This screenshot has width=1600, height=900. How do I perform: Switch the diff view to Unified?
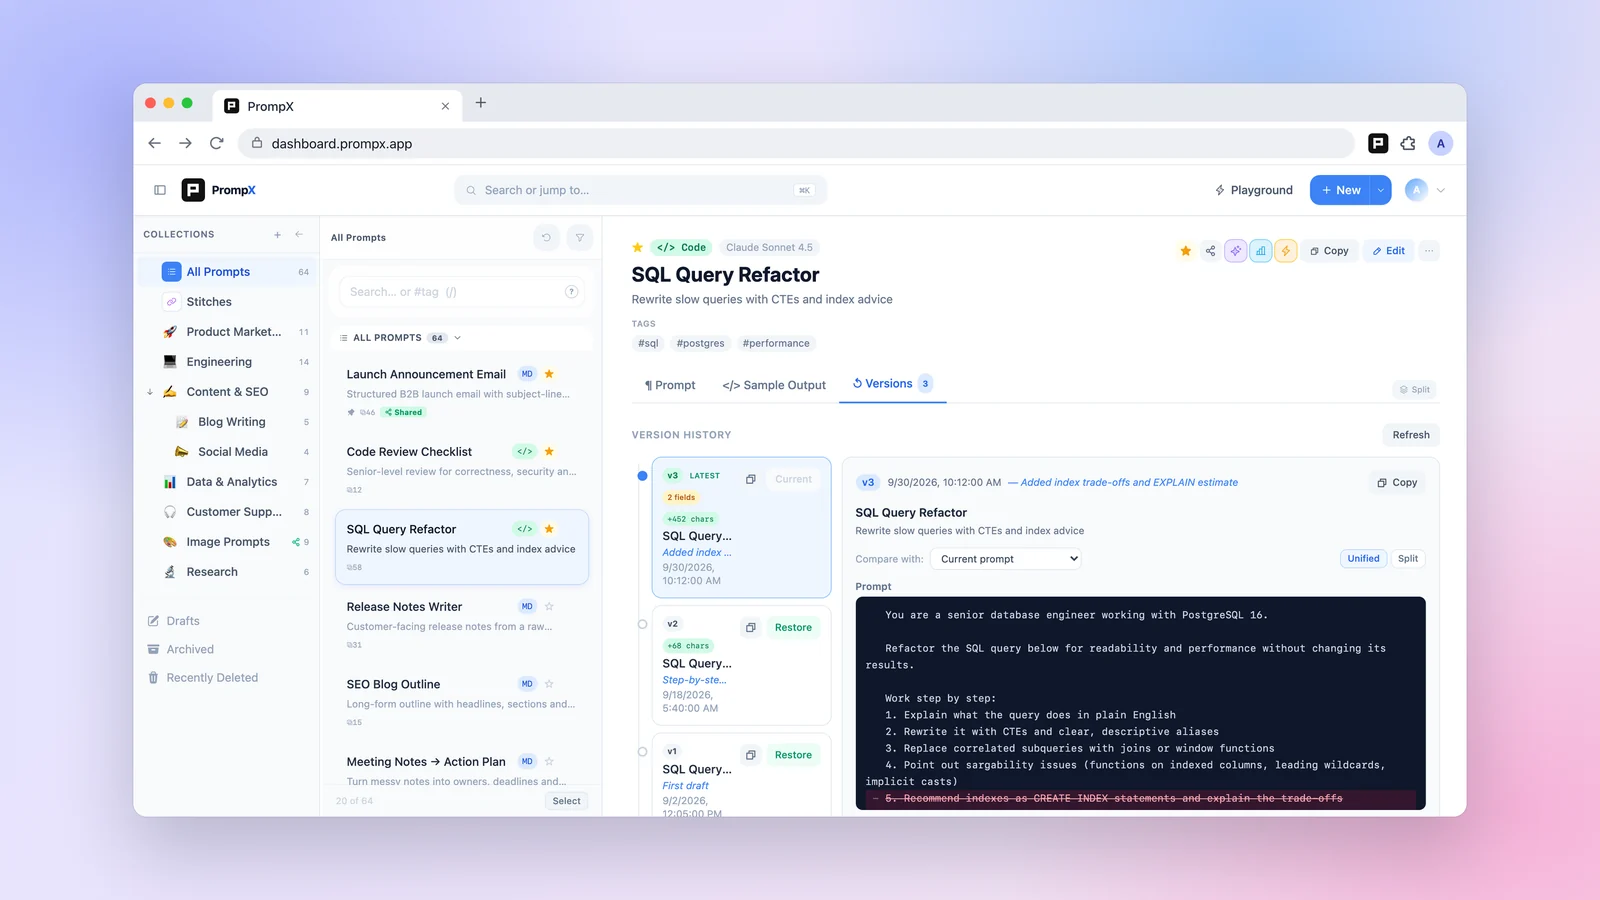click(x=1363, y=559)
